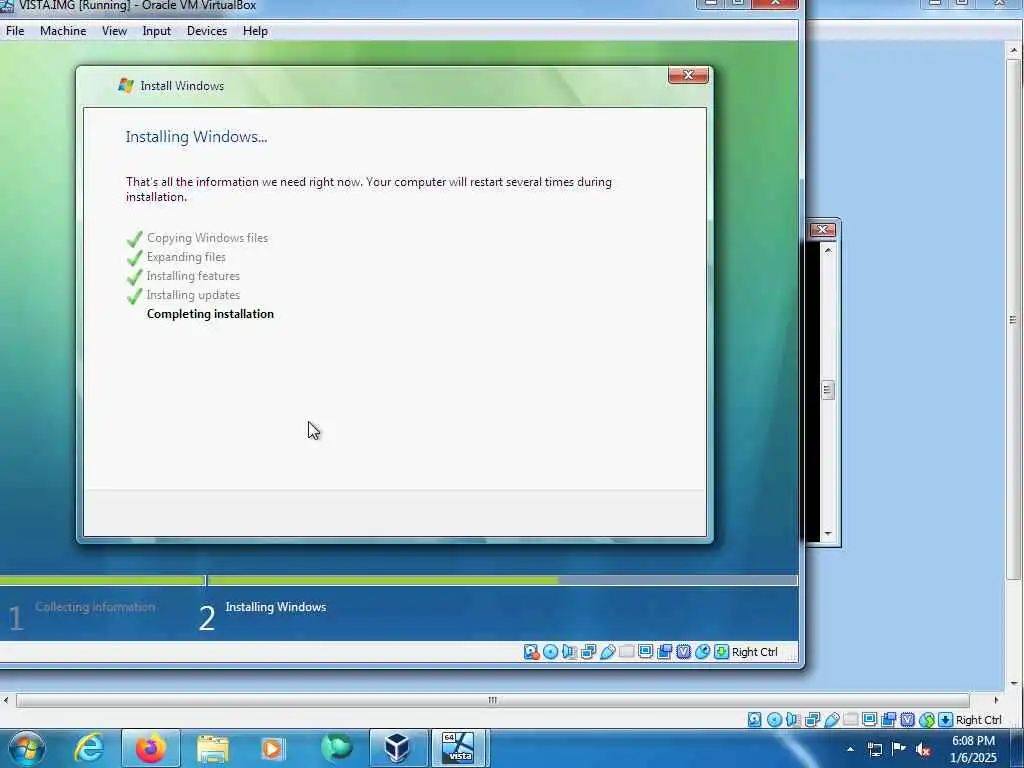Open Windows Explorer folder from taskbar
1024x768 pixels.
pyautogui.click(x=212, y=748)
